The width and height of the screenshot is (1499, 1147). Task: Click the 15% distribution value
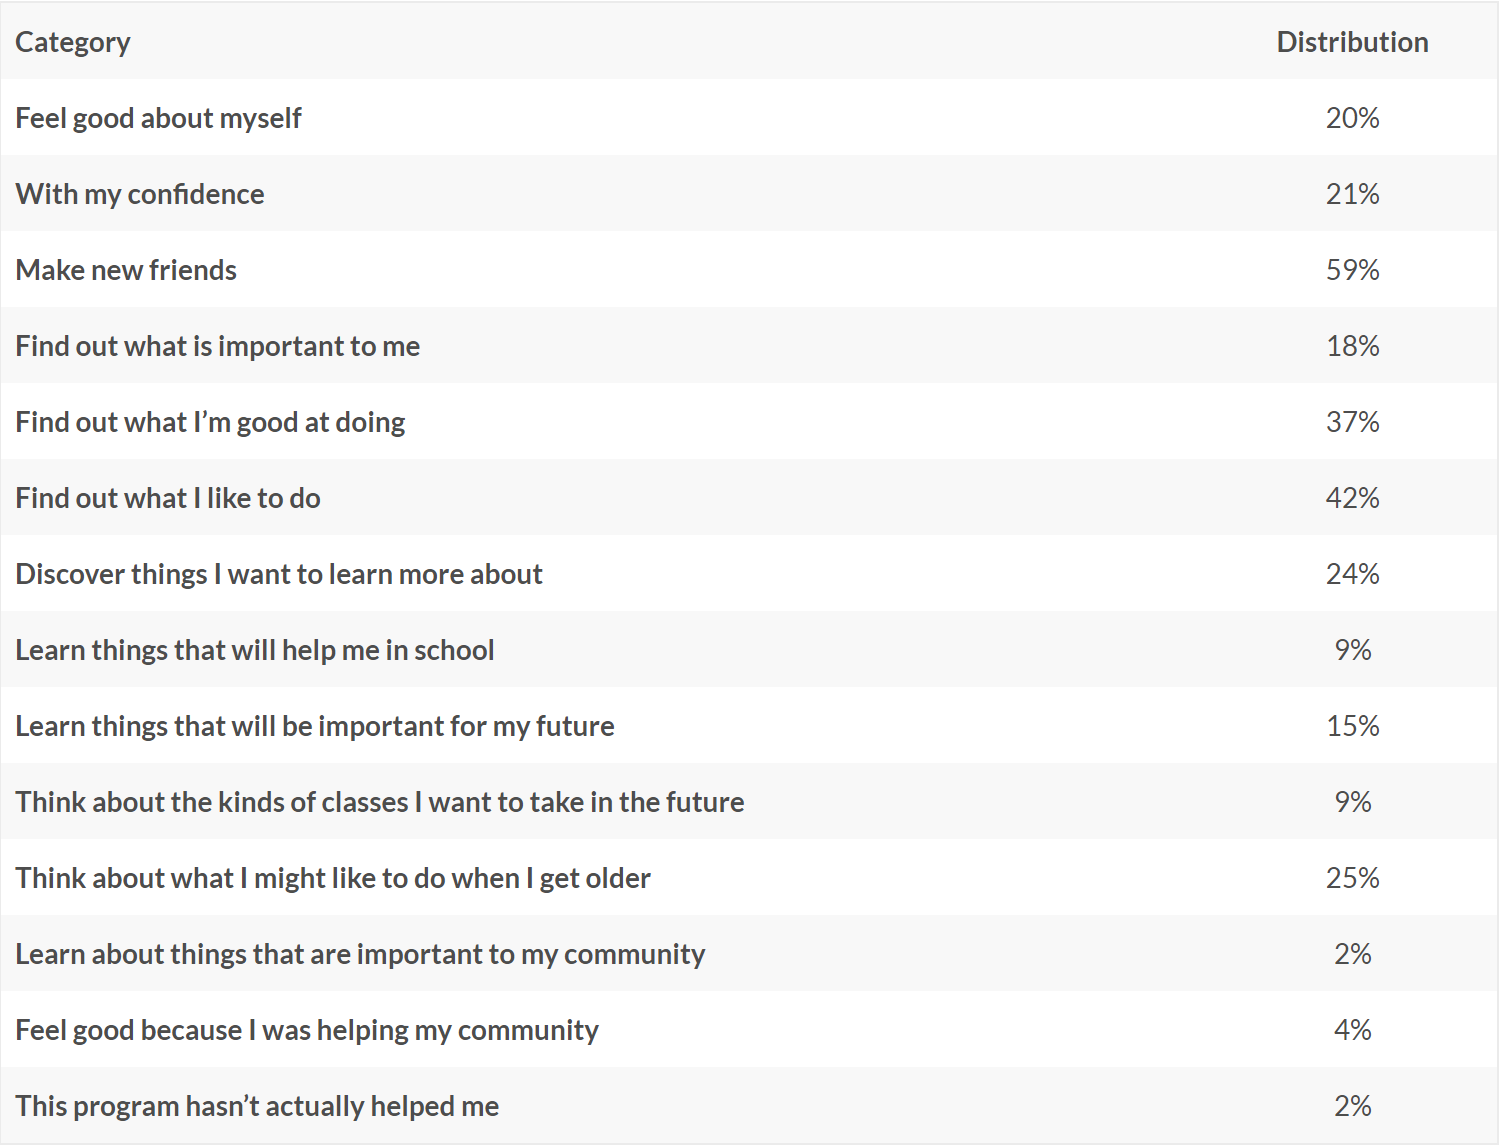(x=1352, y=726)
